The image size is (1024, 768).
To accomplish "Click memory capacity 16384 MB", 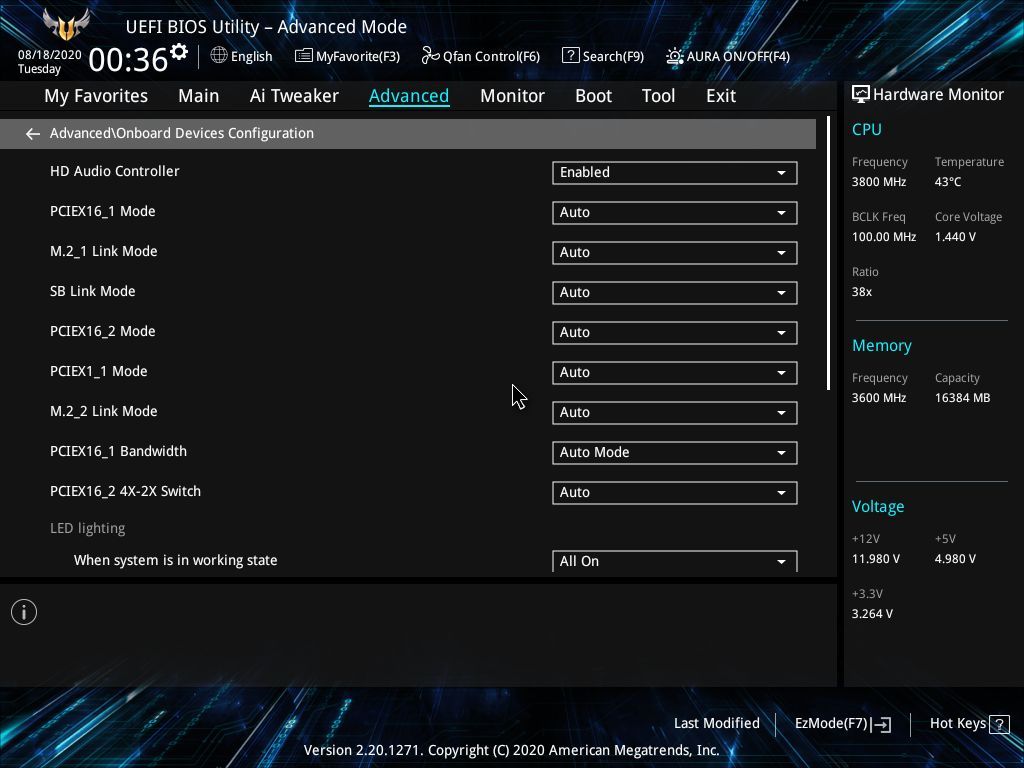I will [x=962, y=398].
